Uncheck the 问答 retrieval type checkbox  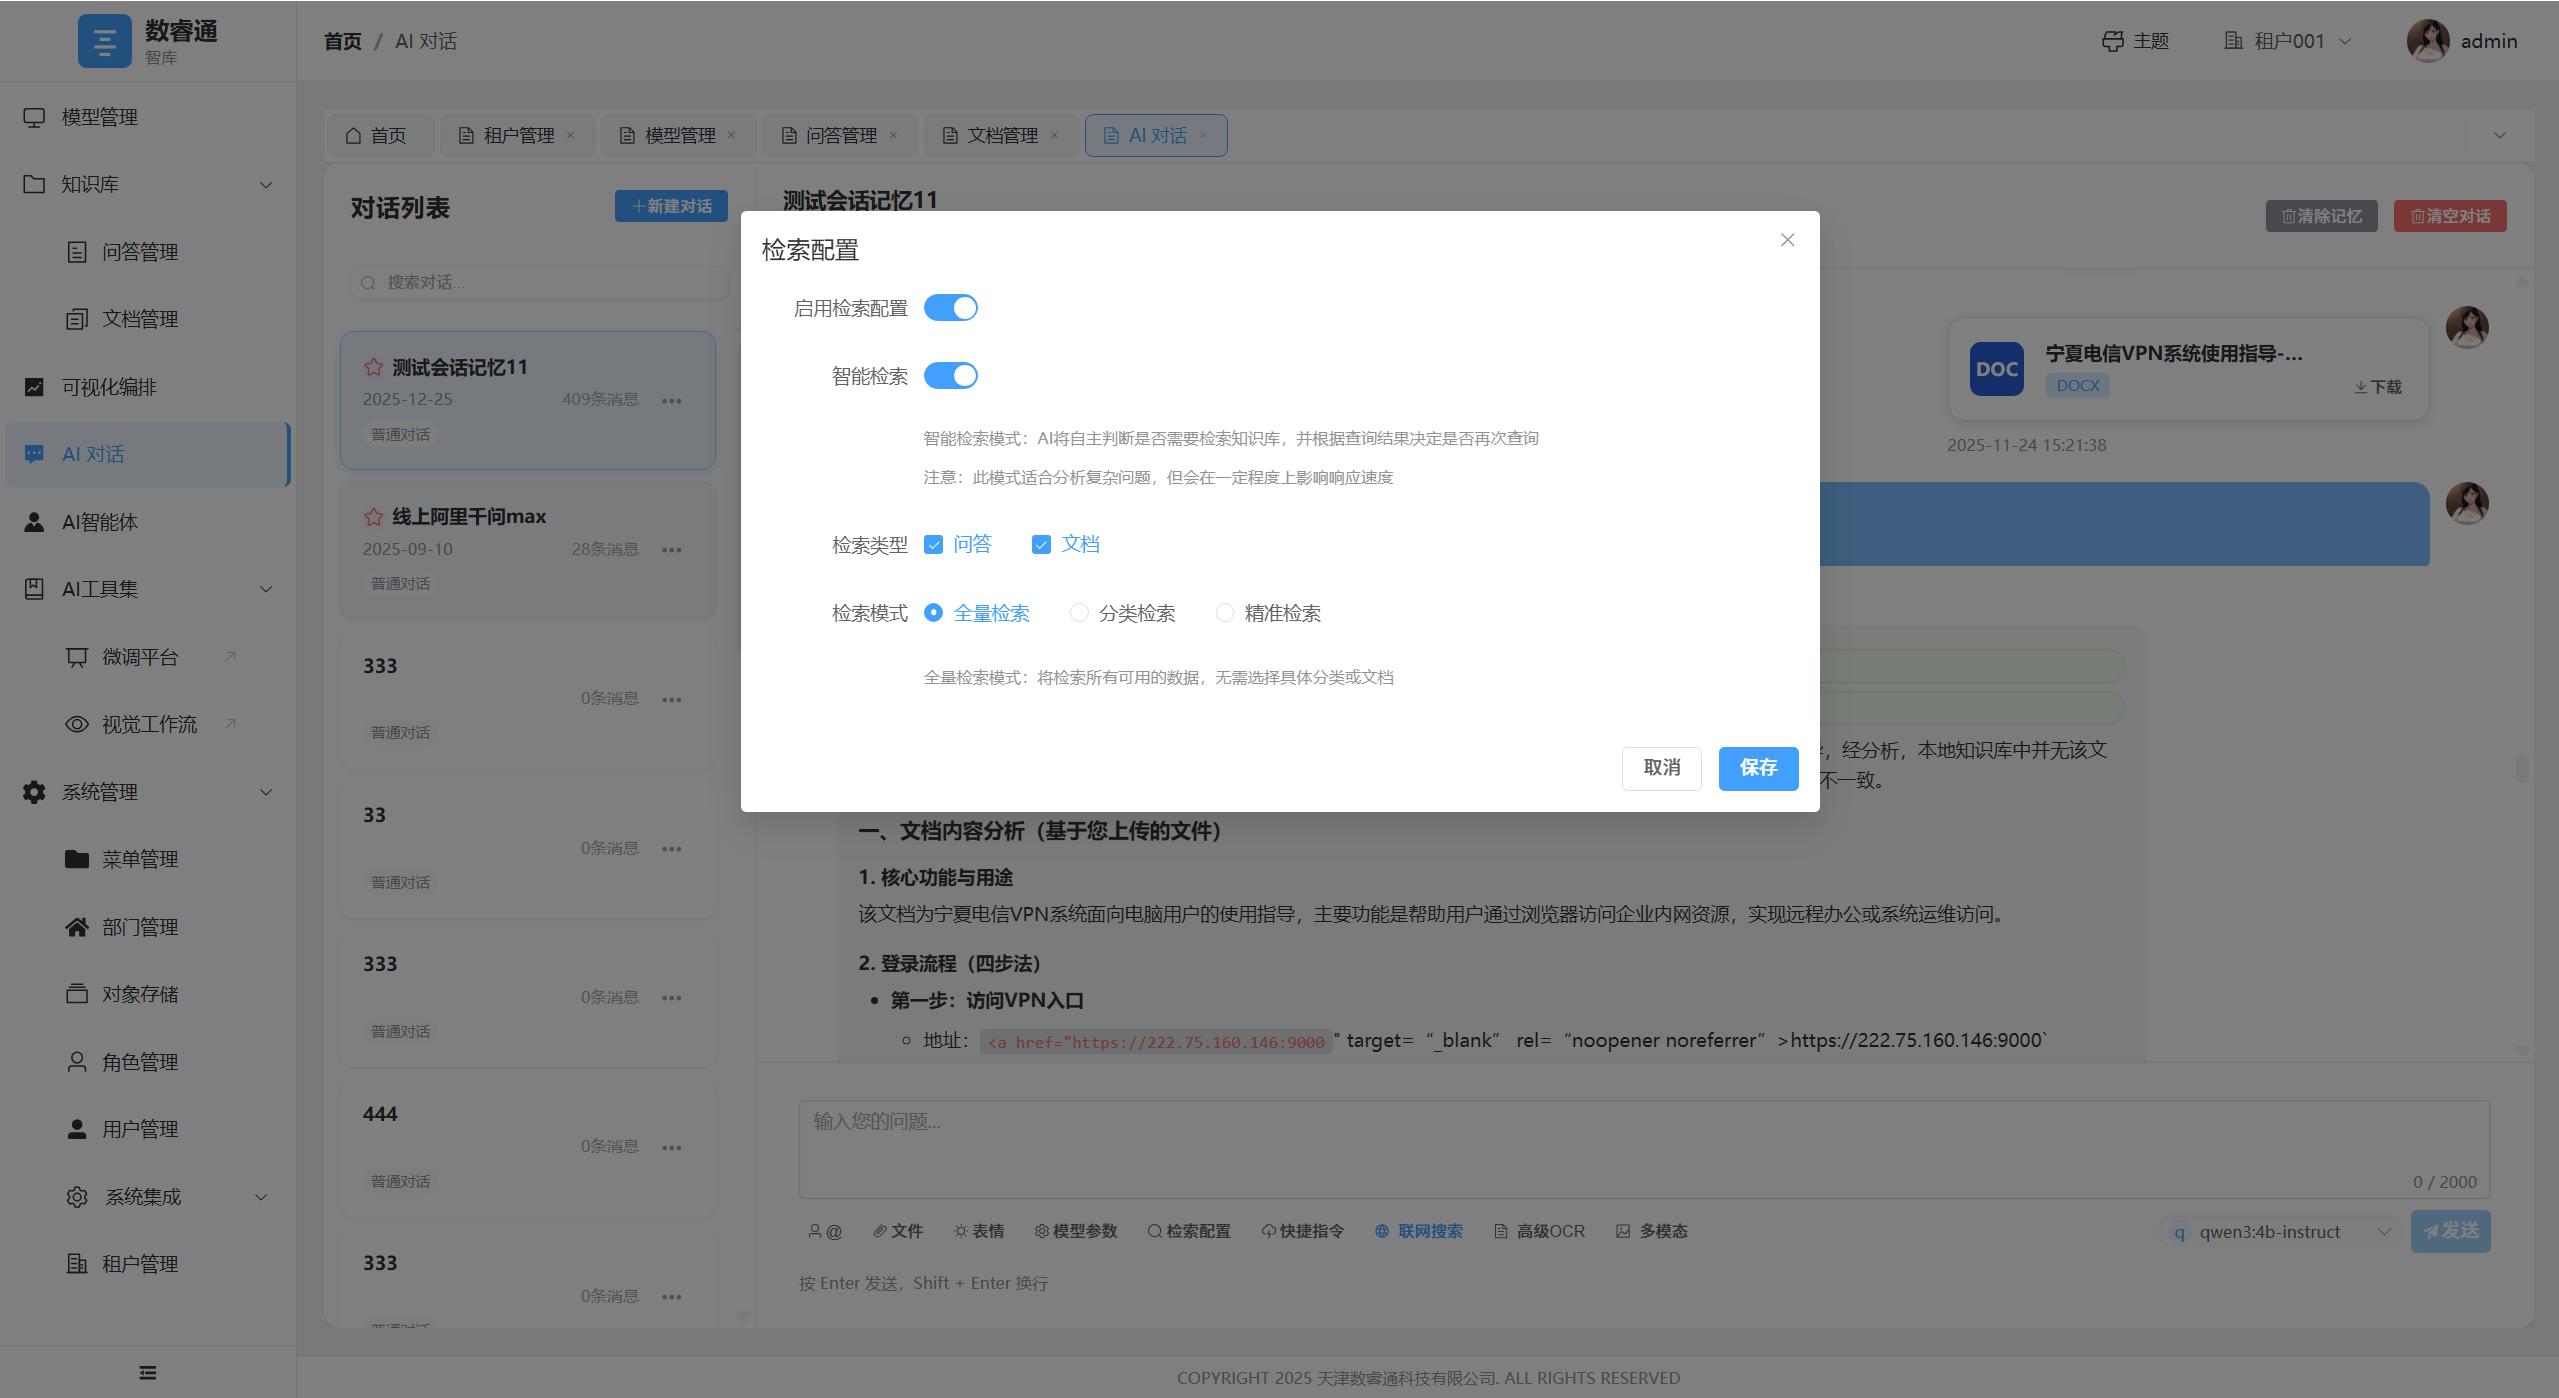point(933,545)
